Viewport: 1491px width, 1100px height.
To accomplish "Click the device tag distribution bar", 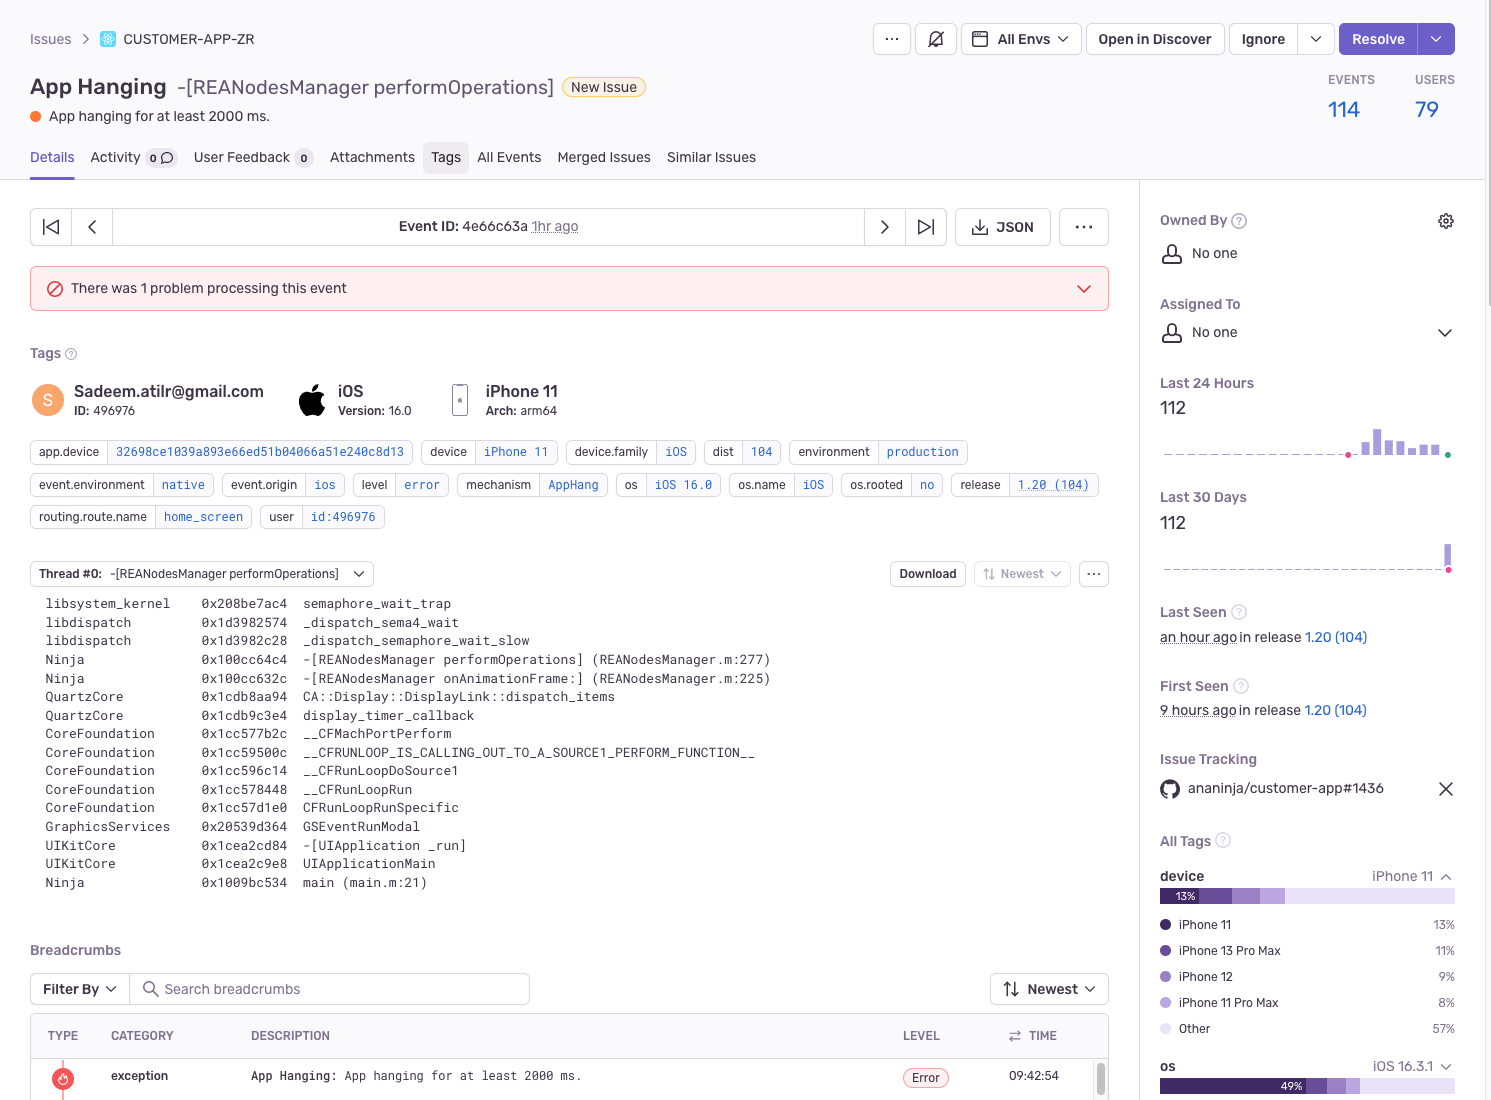I will click(x=1307, y=897).
